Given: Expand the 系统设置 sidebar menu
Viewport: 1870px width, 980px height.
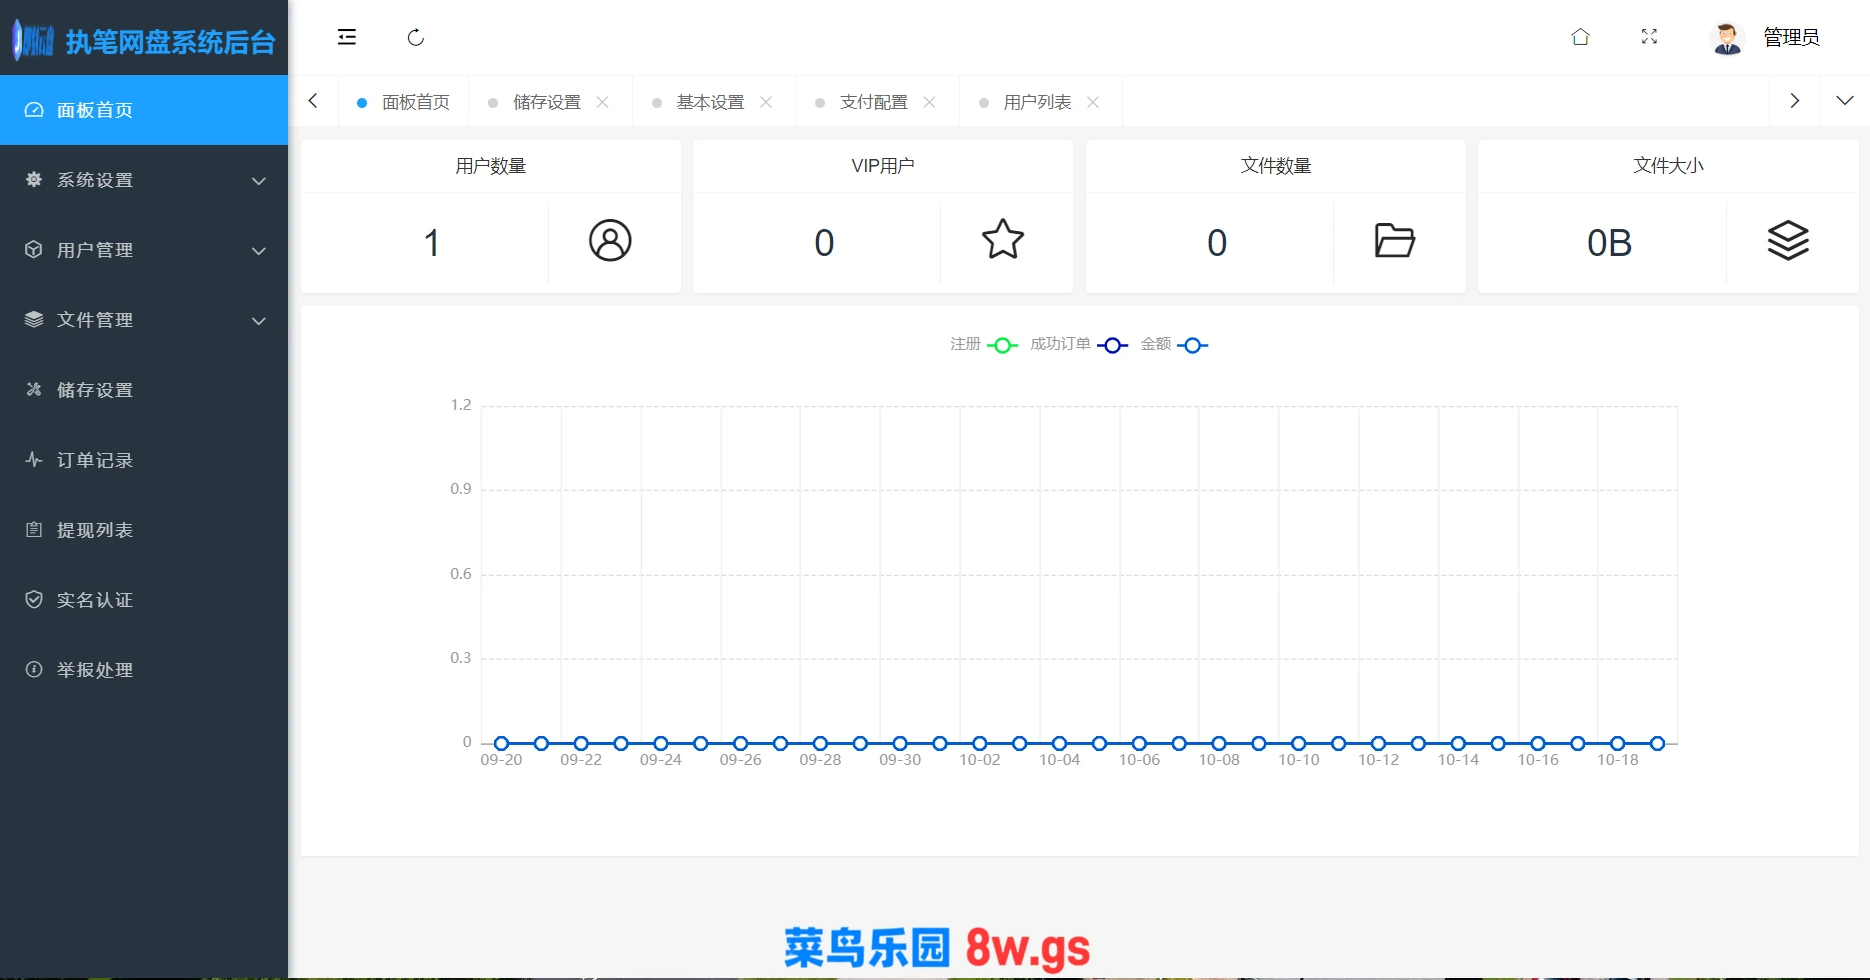Looking at the screenshot, I should tap(144, 180).
